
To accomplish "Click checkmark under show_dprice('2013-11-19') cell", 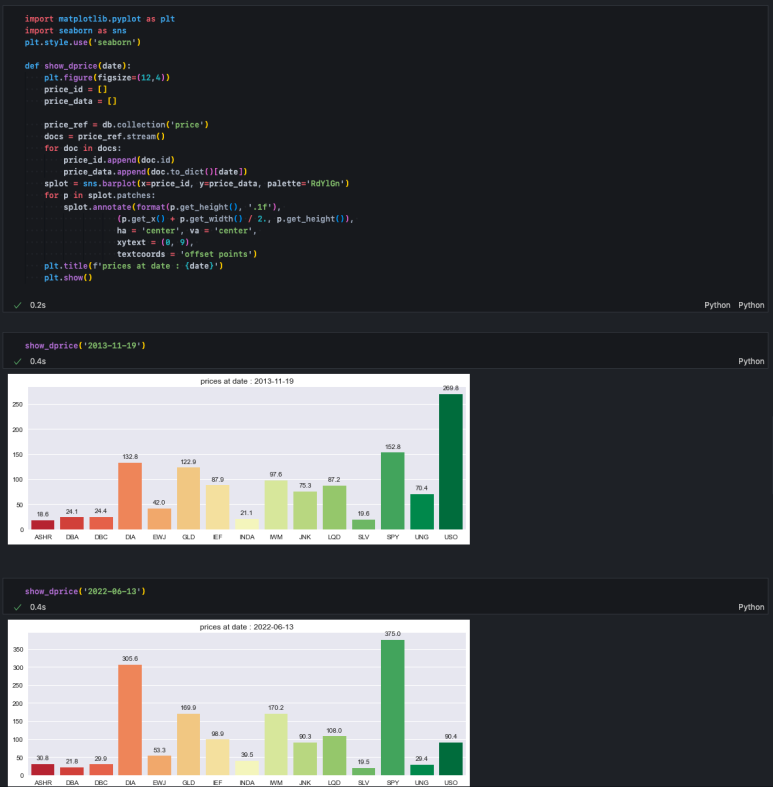I will (x=18, y=361).
